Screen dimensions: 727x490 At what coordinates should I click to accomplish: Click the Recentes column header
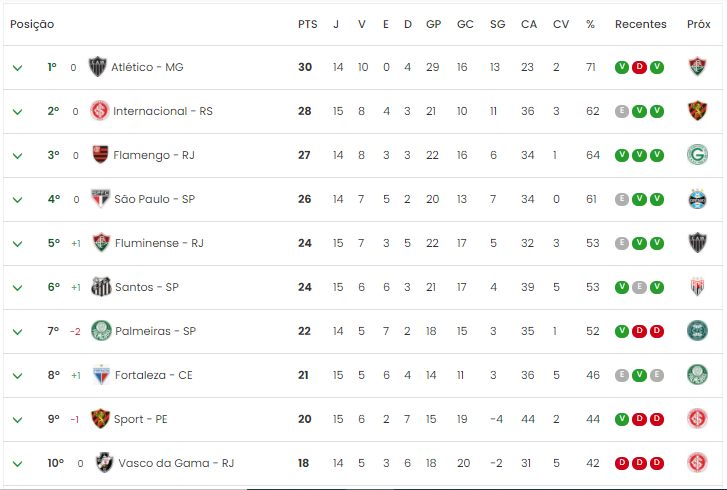[640, 24]
